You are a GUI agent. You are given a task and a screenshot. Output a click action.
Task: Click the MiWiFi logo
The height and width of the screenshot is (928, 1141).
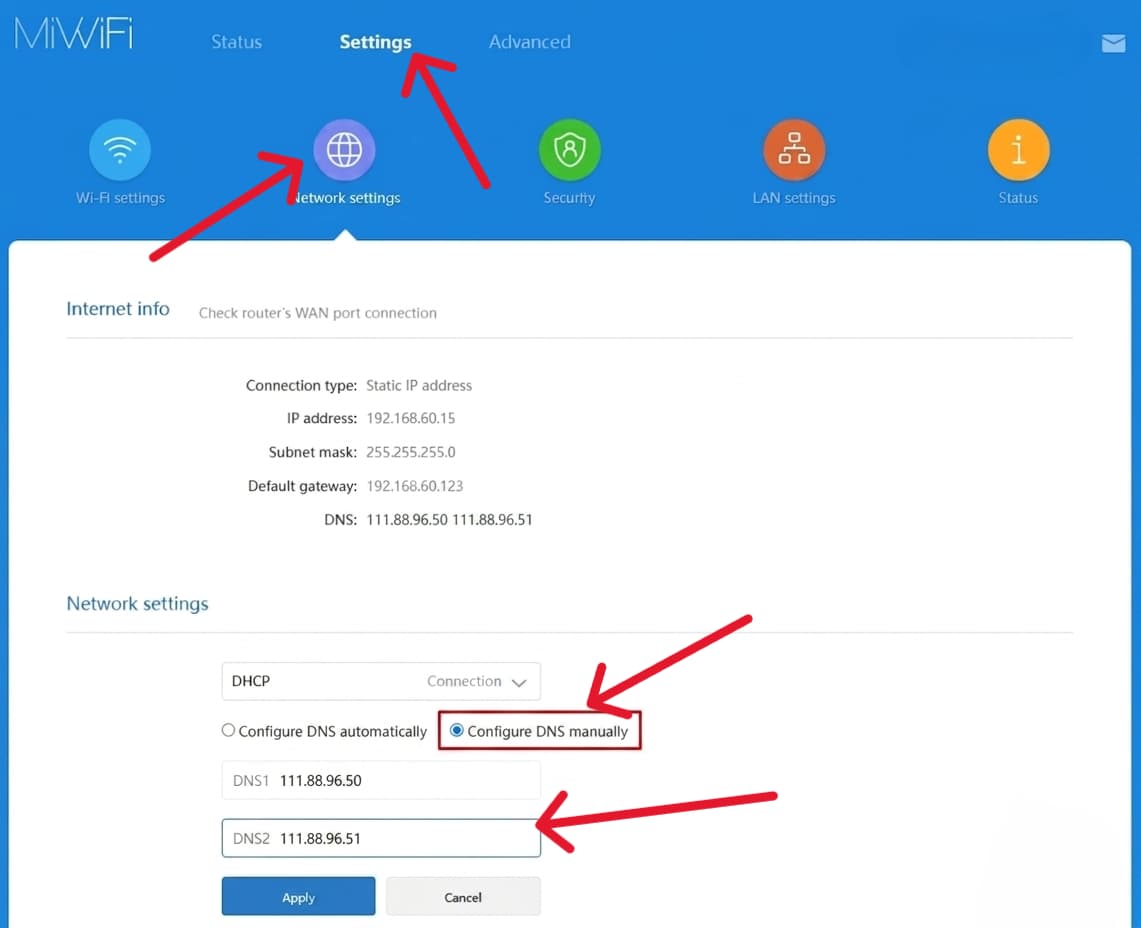tap(74, 33)
